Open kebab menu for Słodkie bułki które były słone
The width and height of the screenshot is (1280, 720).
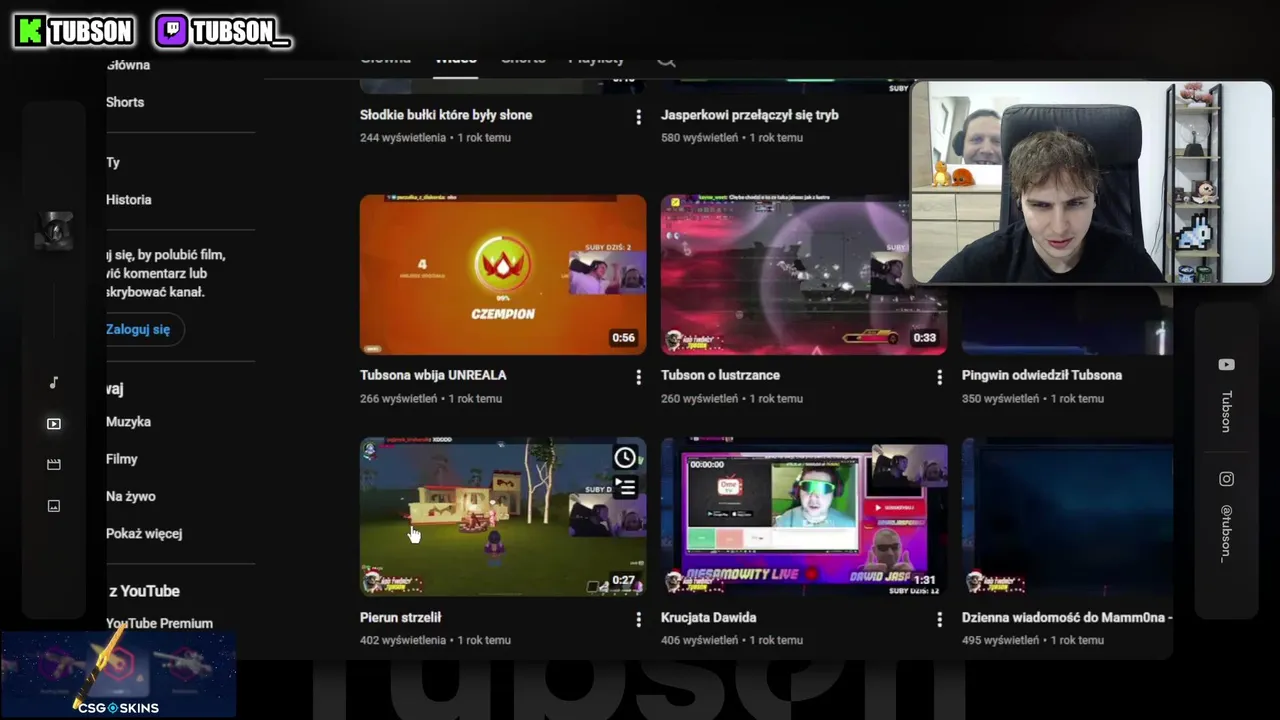(x=638, y=118)
